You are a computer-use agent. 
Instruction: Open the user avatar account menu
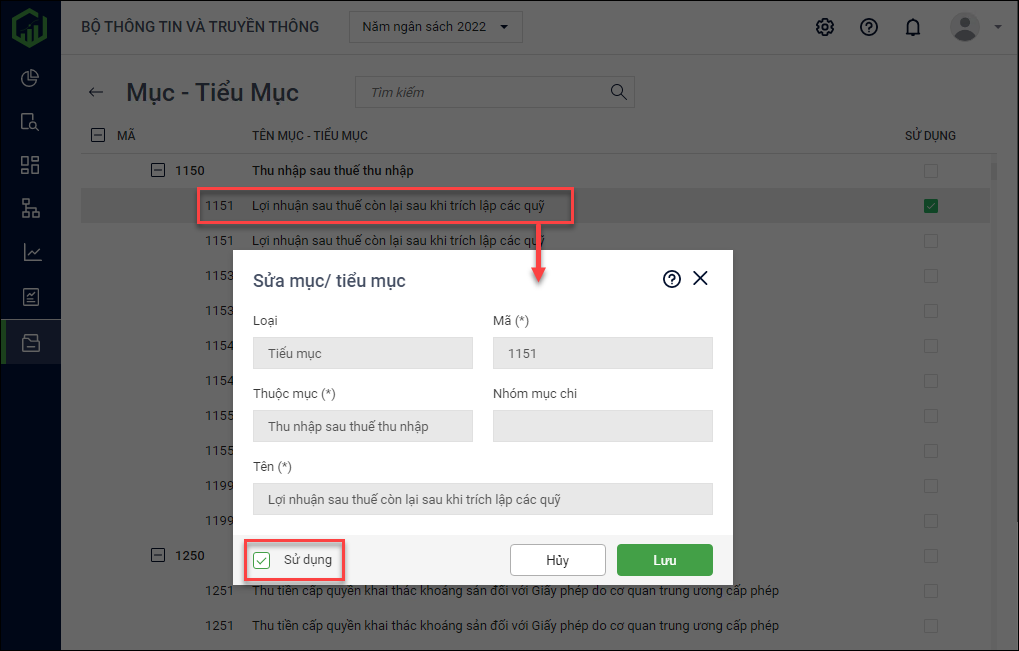click(965, 27)
